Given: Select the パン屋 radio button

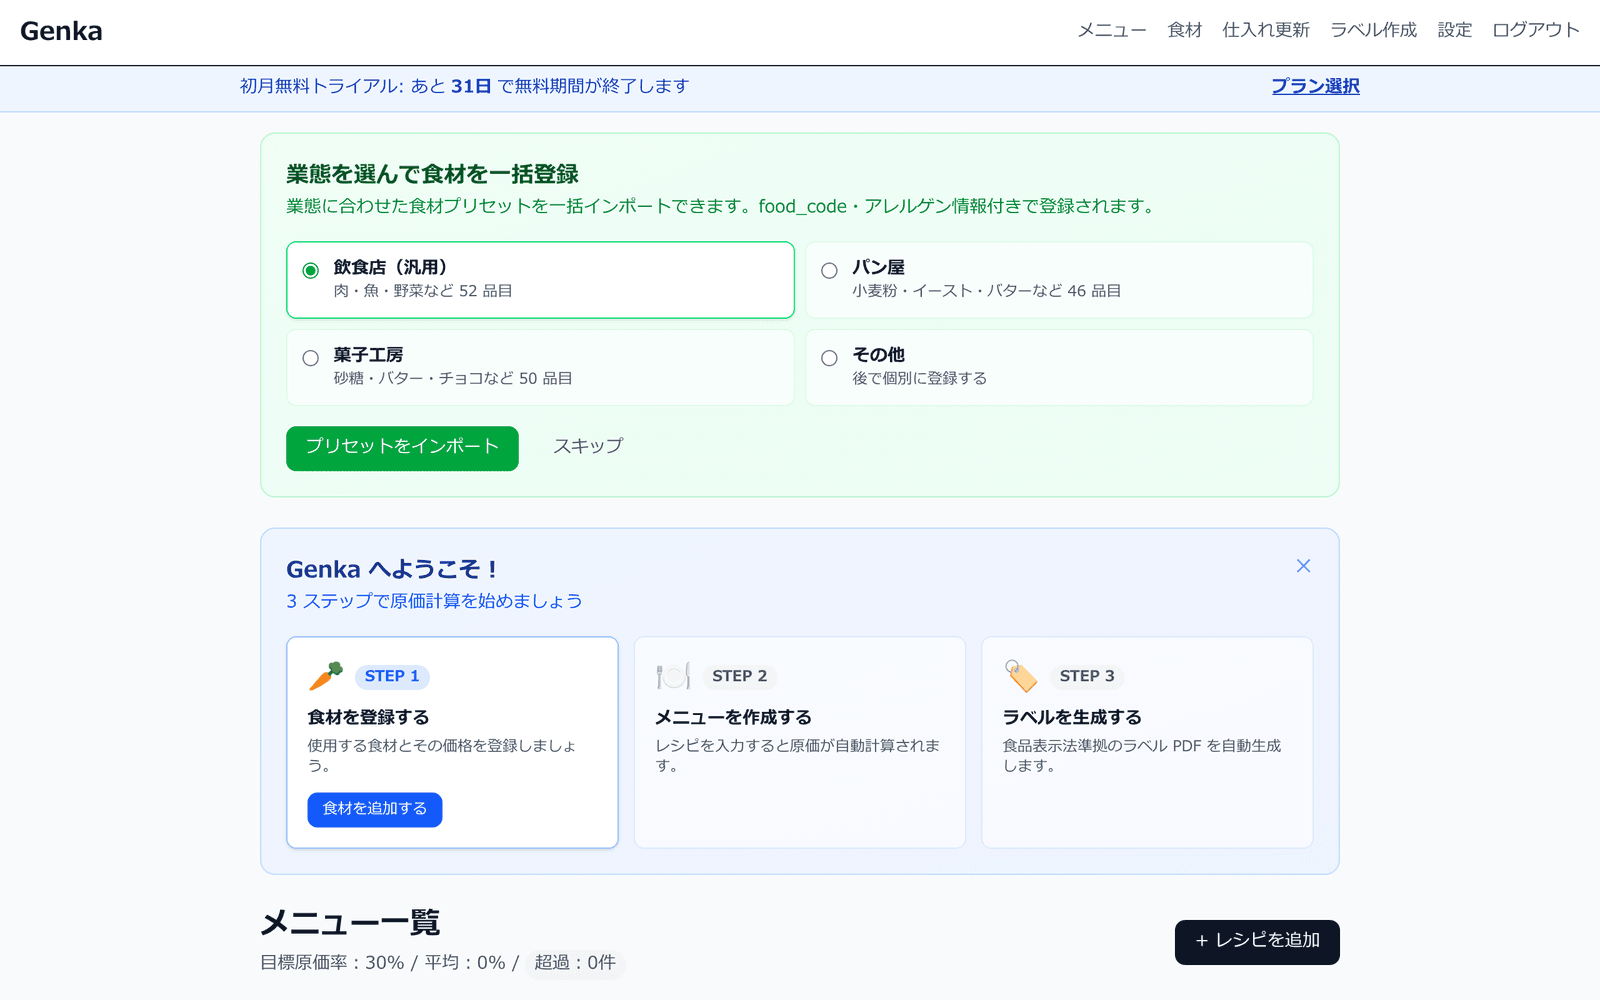Looking at the screenshot, I should 829,270.
